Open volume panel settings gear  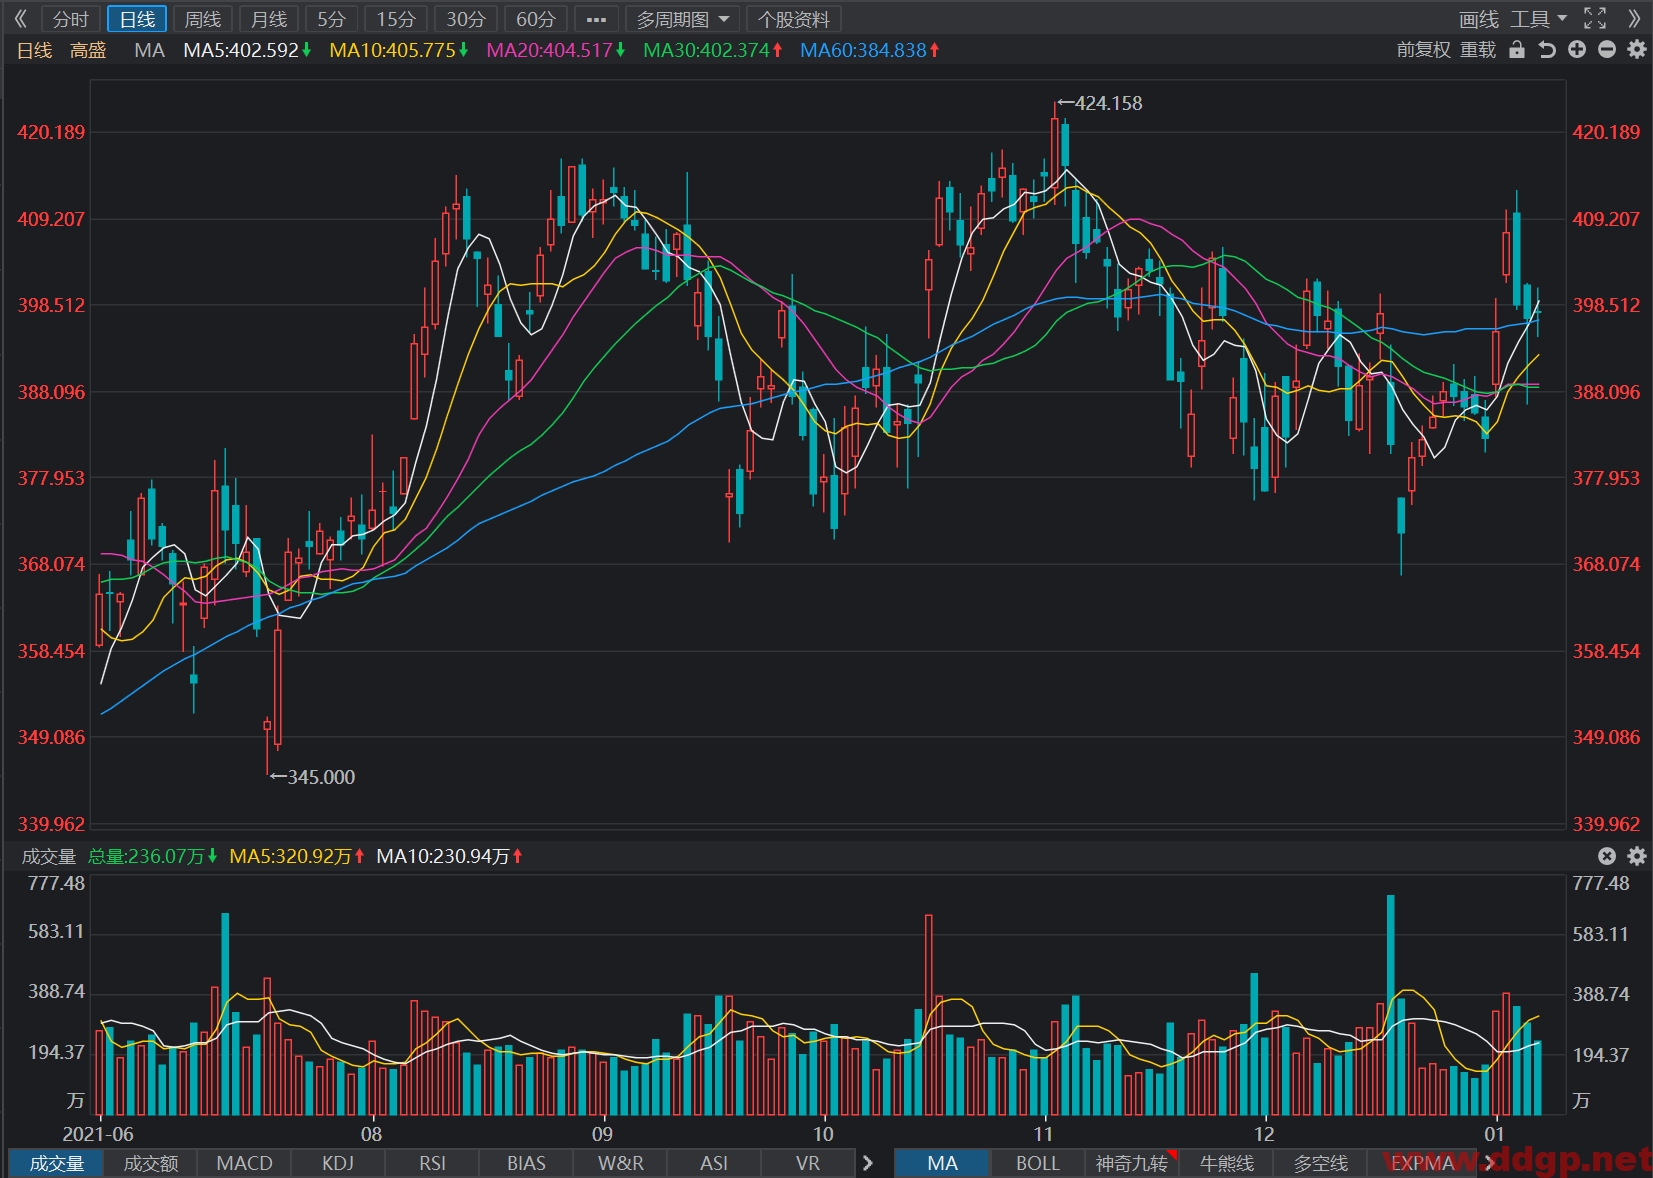point(1637,856)
